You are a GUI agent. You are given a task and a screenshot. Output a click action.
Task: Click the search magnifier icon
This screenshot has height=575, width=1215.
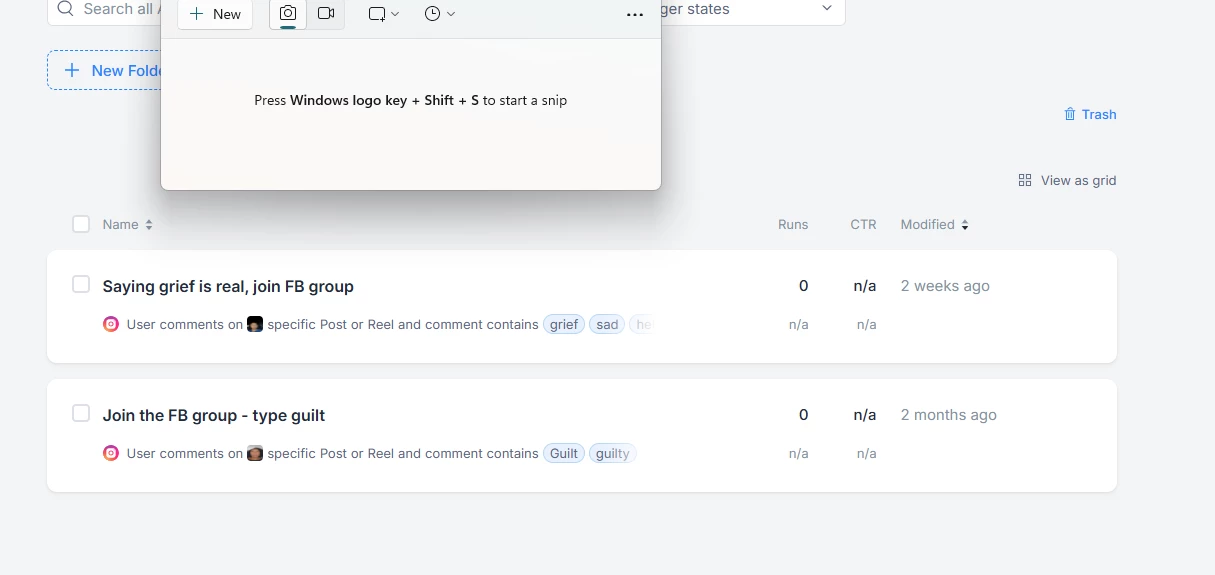click(66, 9)
